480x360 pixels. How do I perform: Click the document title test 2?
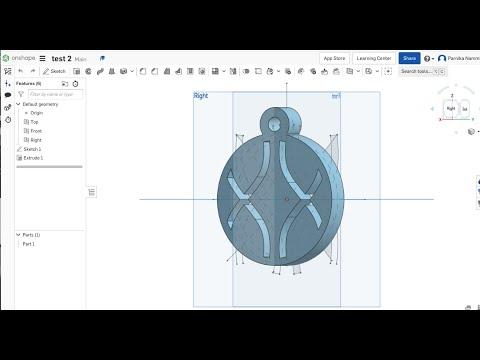click(x=61, y=59)
